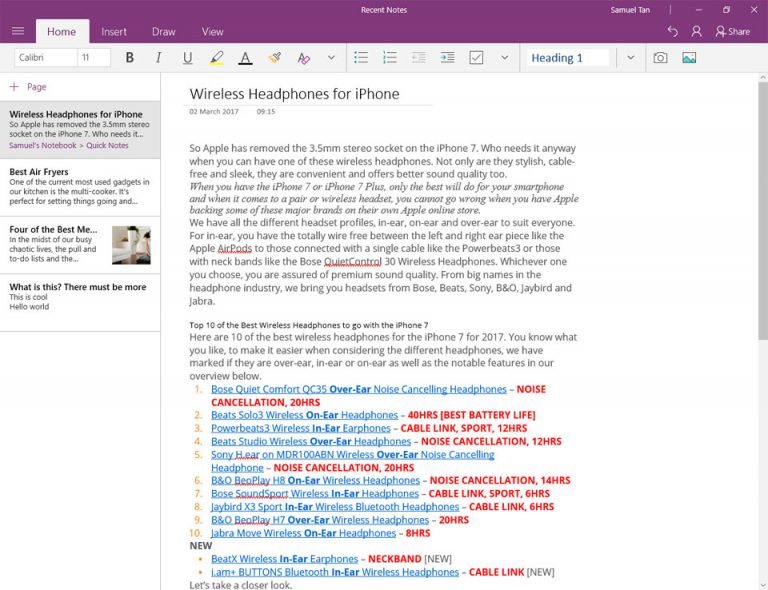
Task: Click the format painter brush icon
Action: [274, 58]
